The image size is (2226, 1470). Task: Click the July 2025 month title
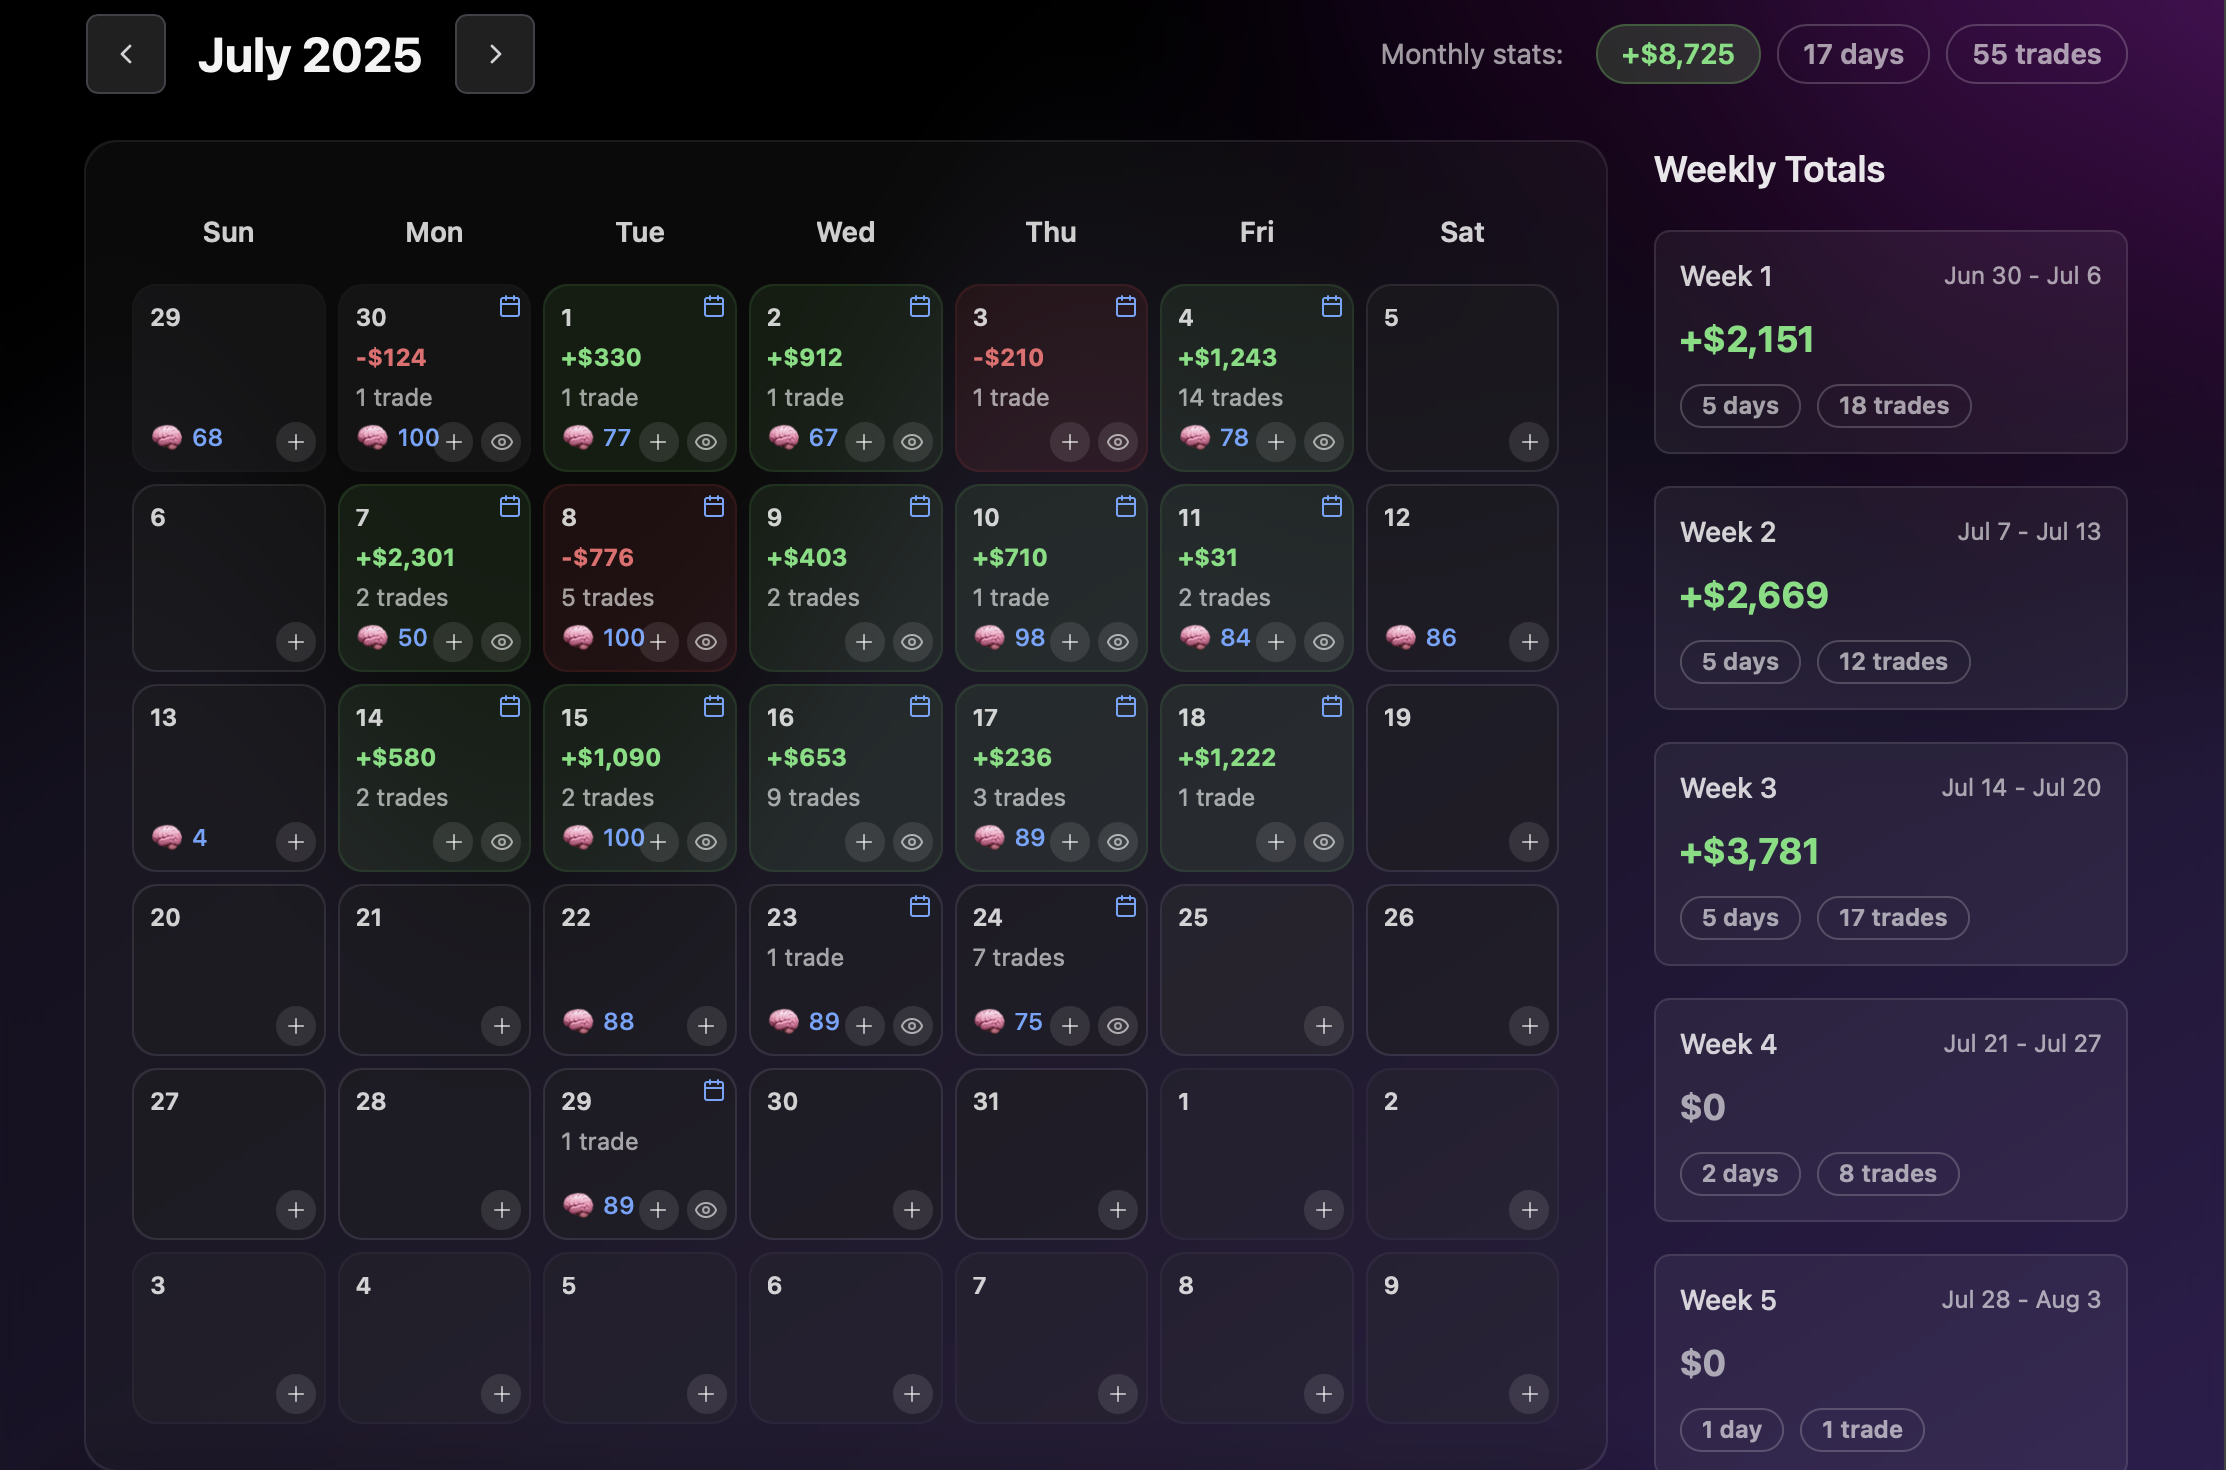(310, 55)
